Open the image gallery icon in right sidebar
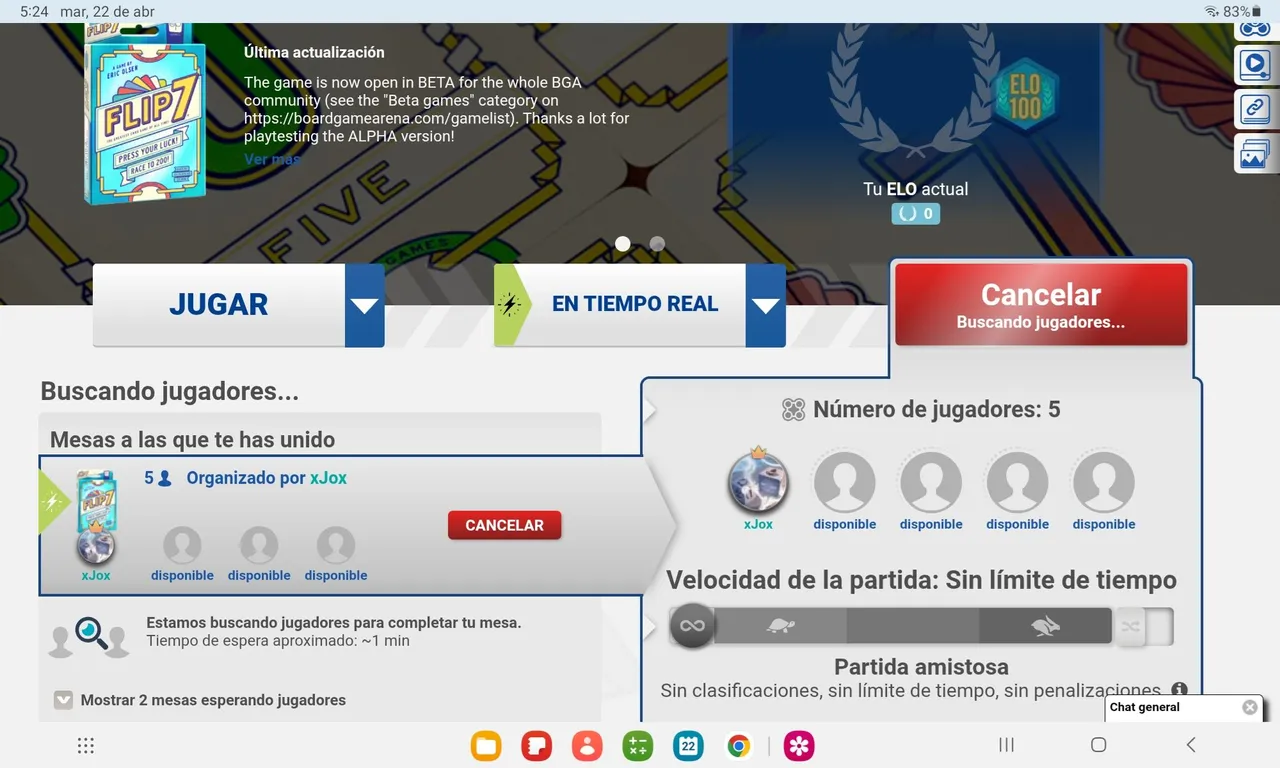 1254,154
